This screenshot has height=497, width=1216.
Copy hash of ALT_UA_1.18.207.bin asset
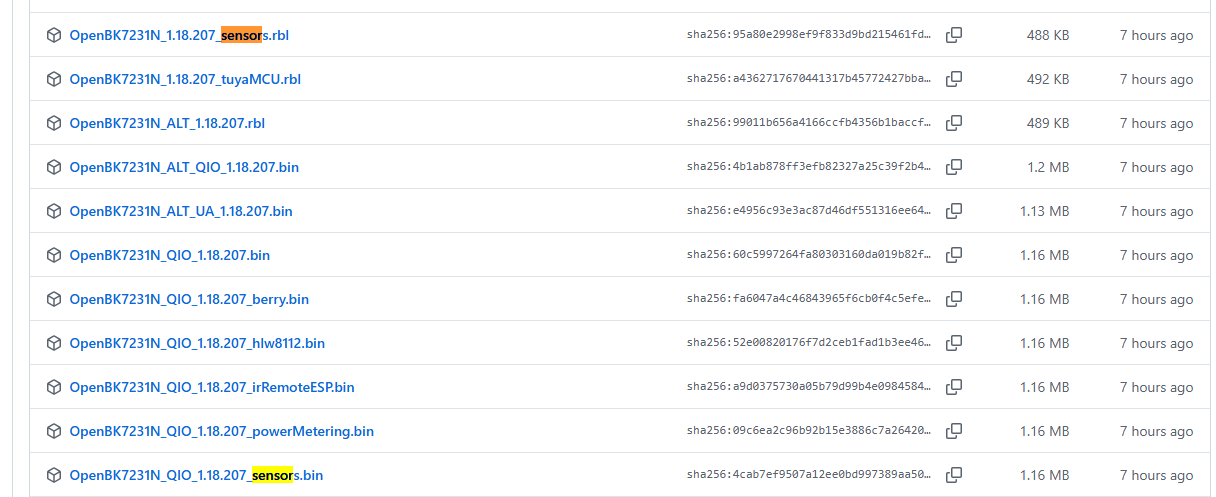[954, 211]
